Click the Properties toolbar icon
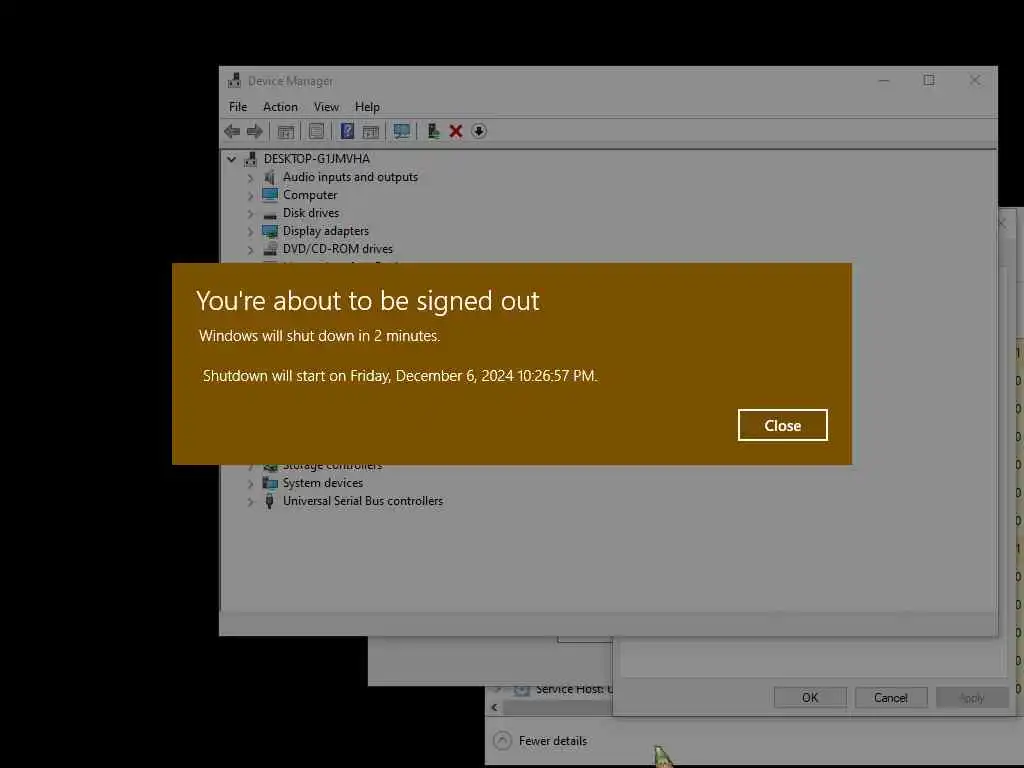 [316, 131]
